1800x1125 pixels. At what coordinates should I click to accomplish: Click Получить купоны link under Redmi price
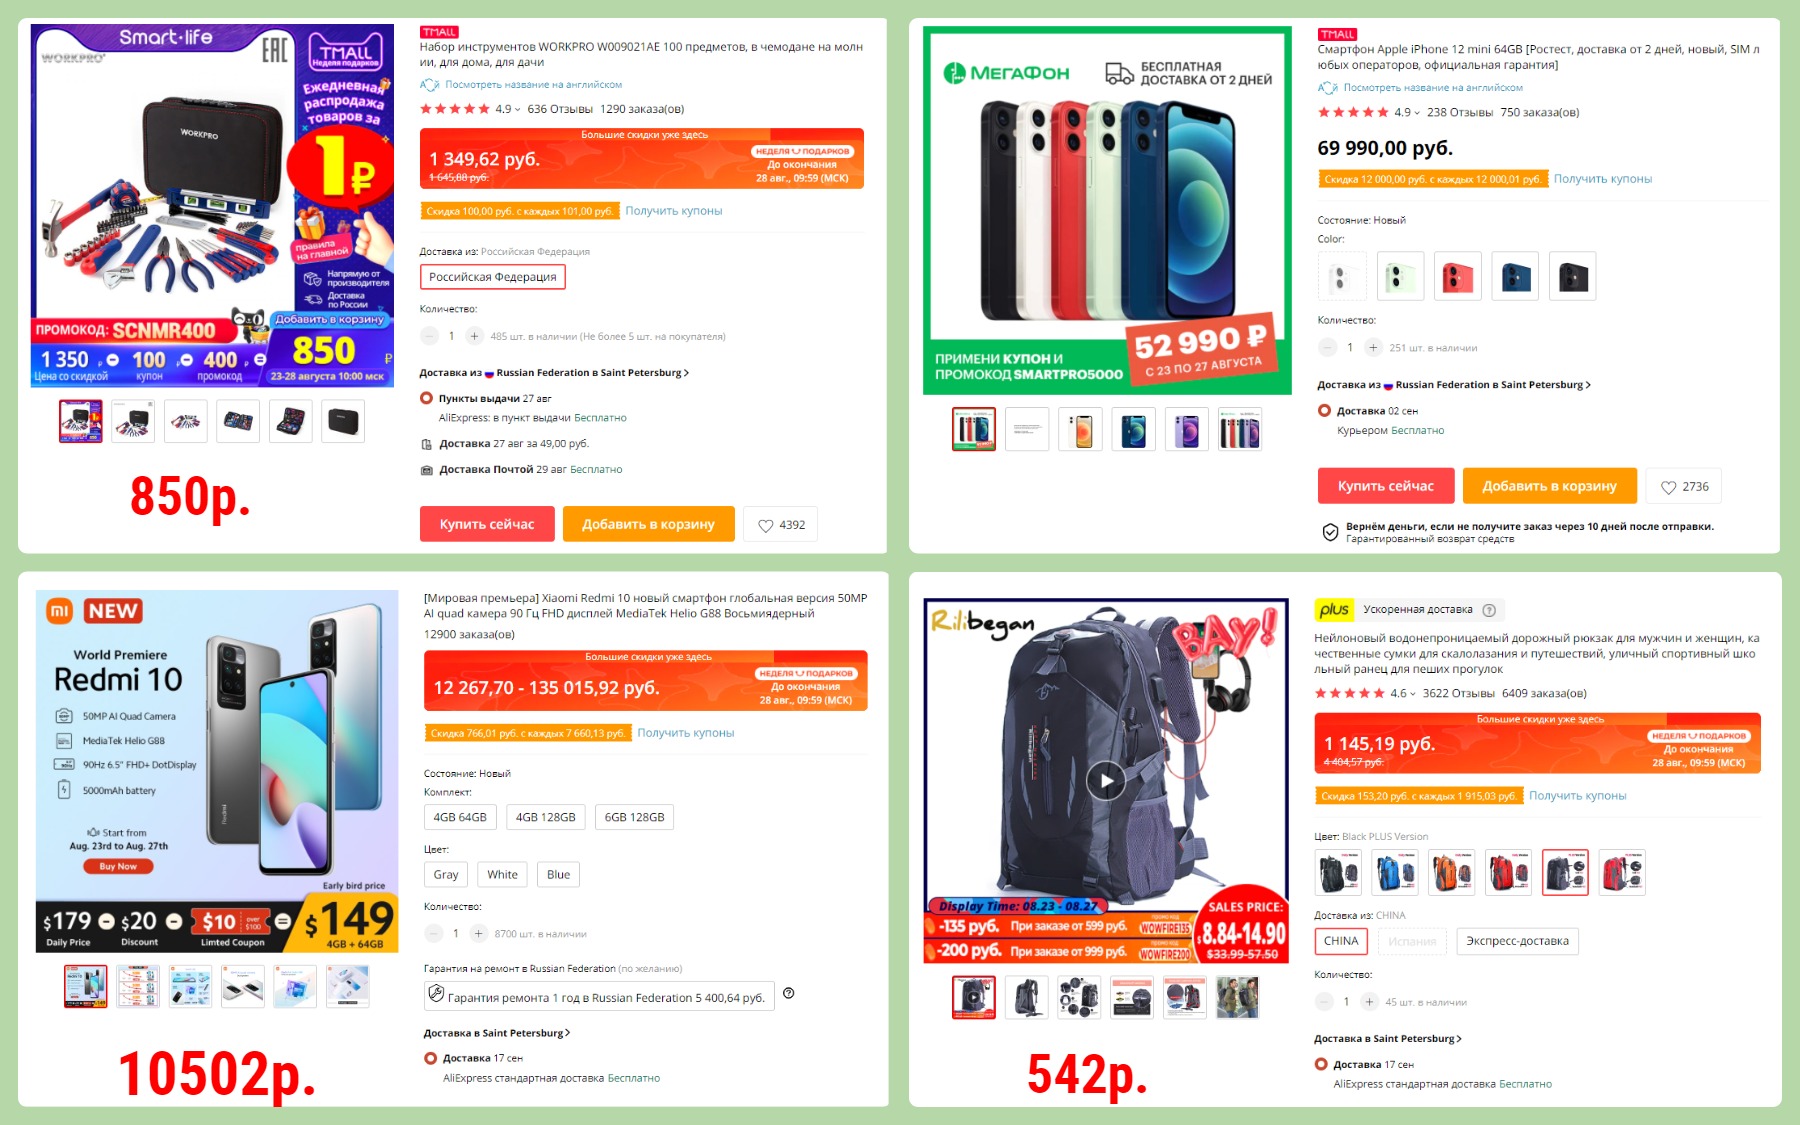686,733
